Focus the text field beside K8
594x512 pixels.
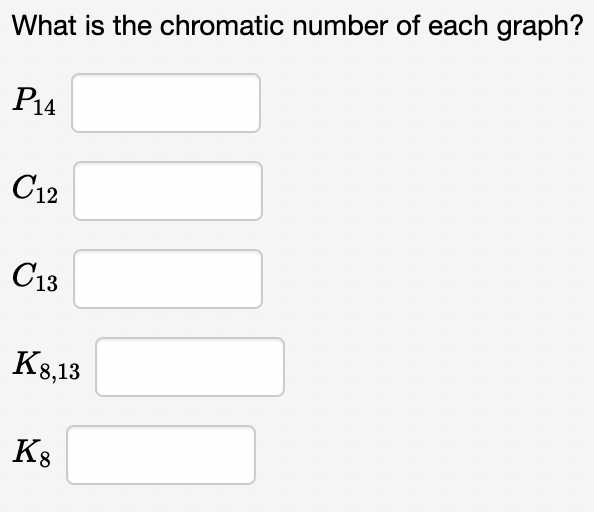click(x=161, y=455)
